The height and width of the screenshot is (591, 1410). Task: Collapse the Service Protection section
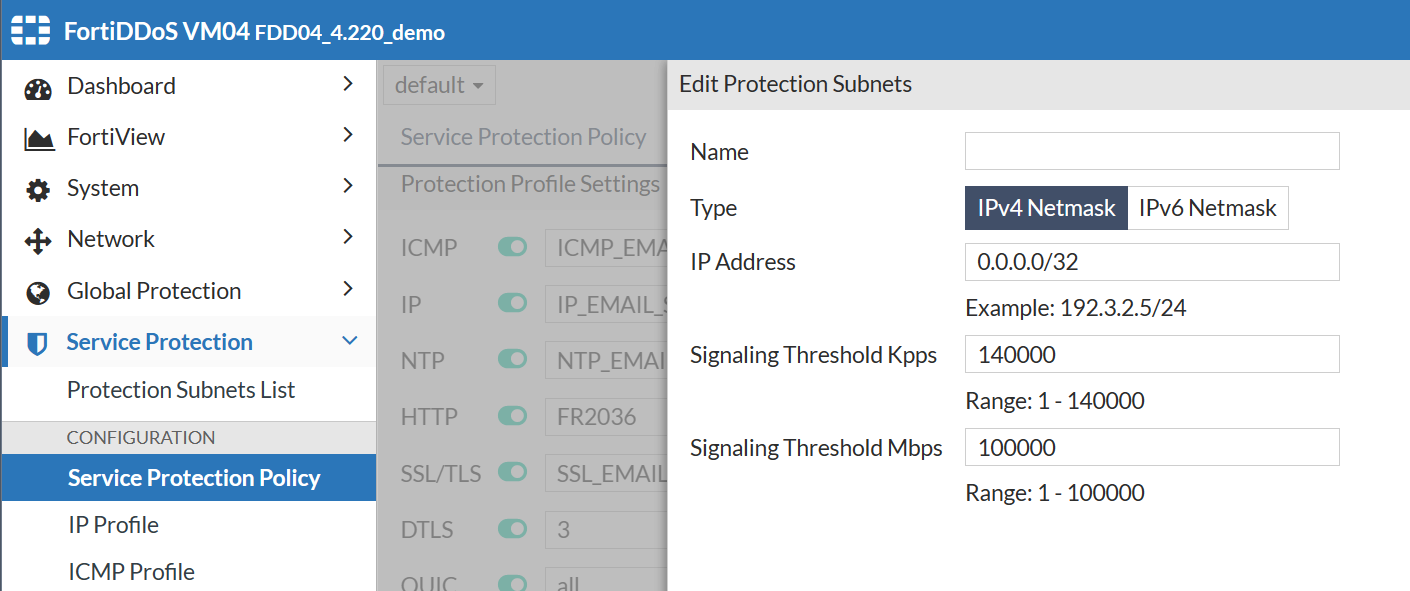coord(349,341)
